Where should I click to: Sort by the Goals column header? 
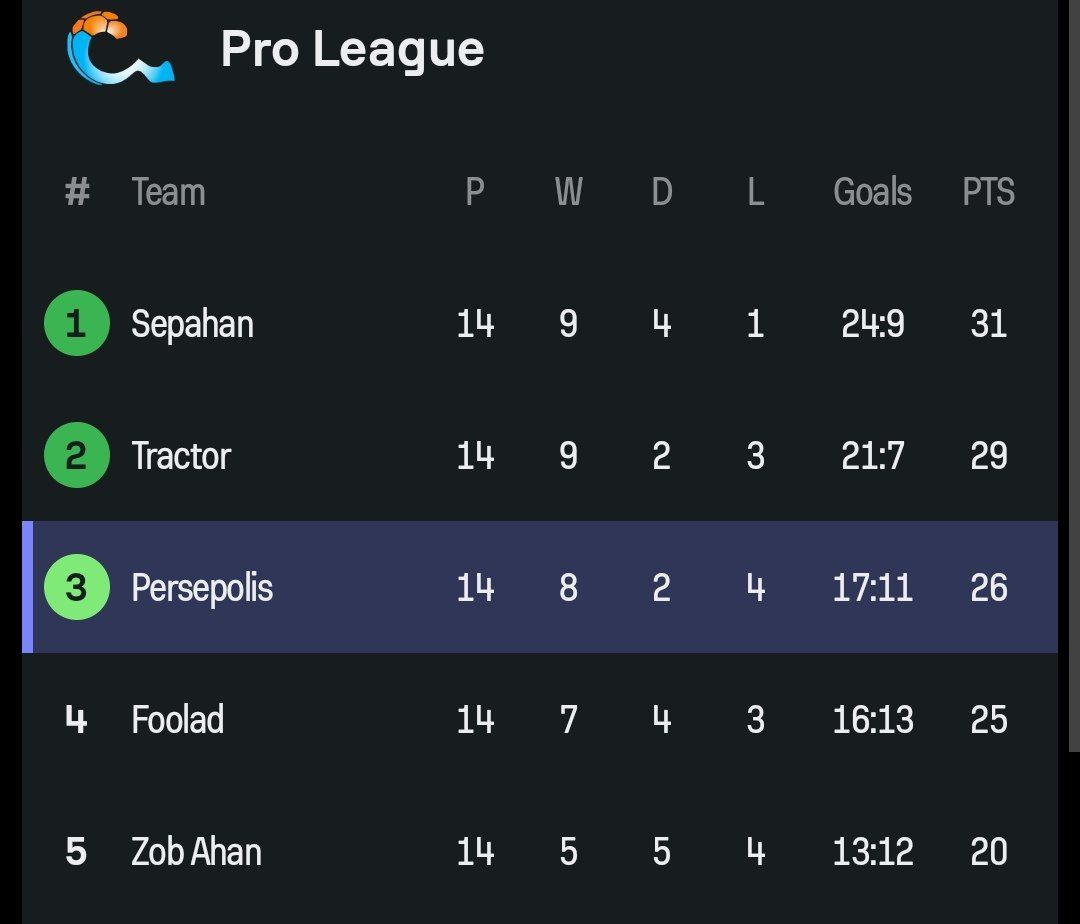873,191
